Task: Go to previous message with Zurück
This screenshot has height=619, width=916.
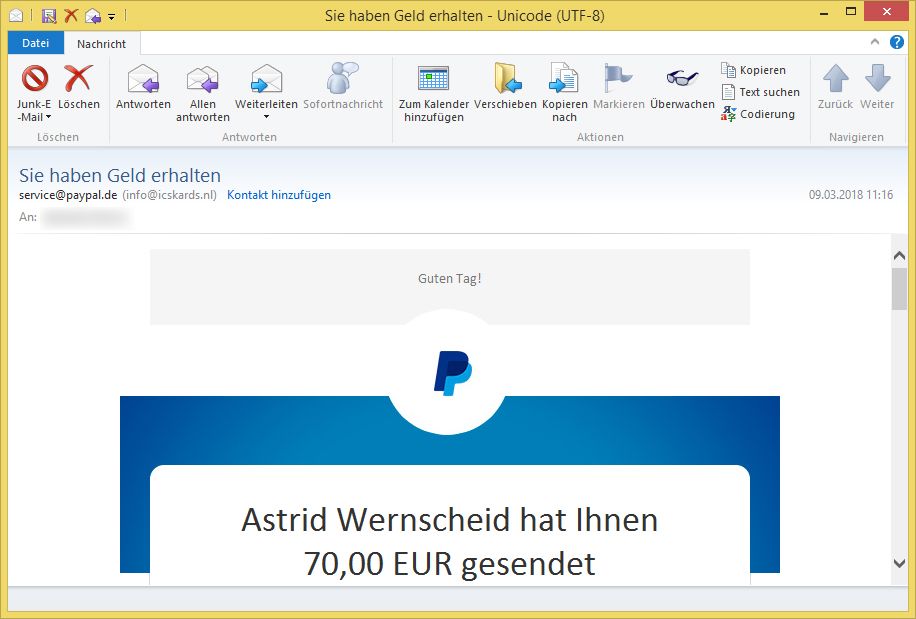Action: click(x=835, y=88)
